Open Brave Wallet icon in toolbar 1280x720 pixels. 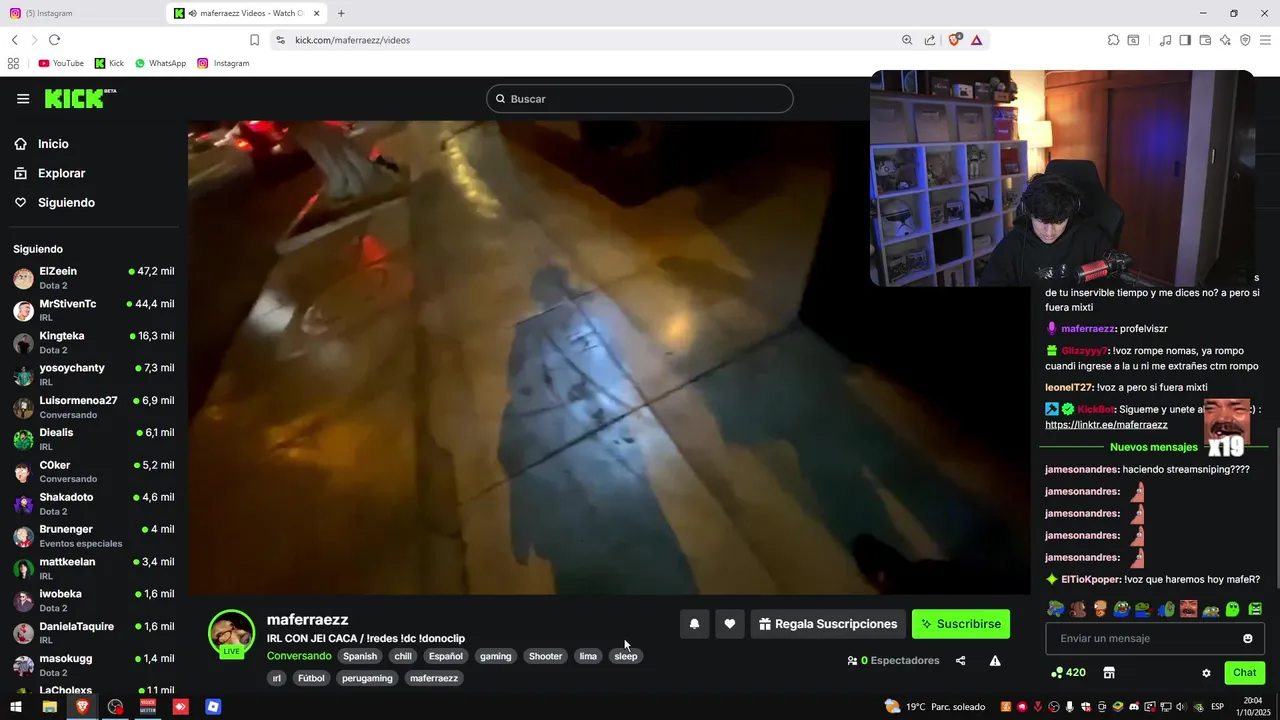(x=1205, y=40)
